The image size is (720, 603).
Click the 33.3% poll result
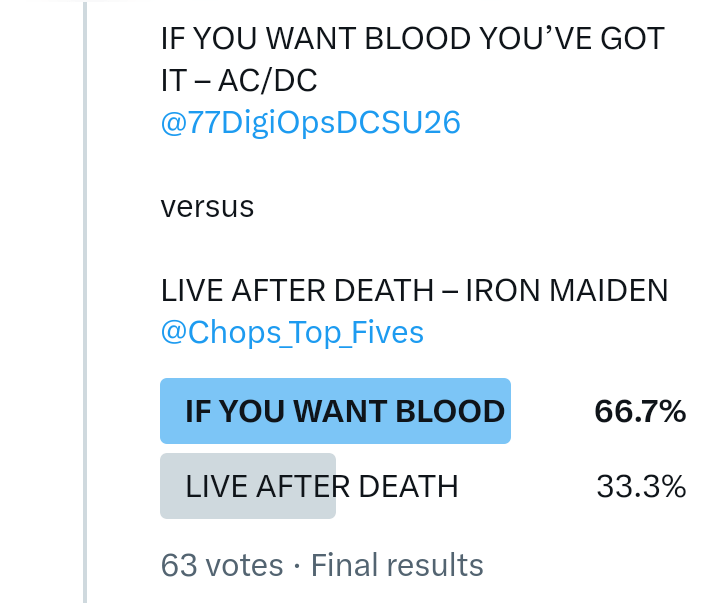click(641, 487)
